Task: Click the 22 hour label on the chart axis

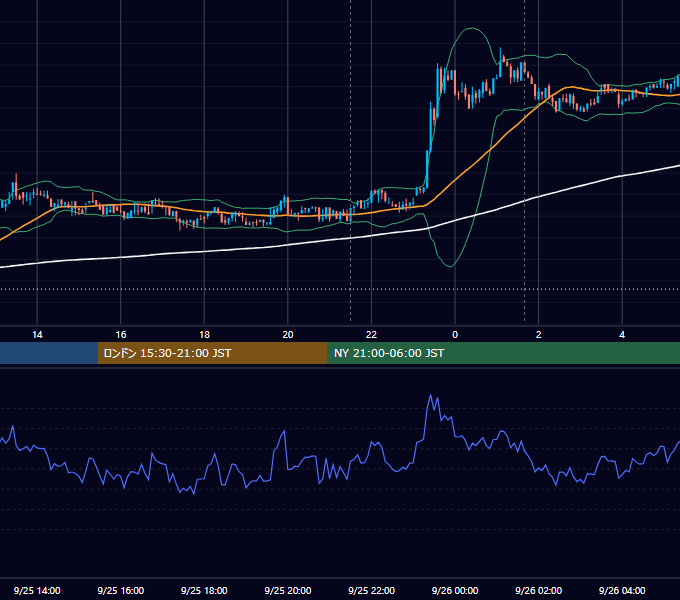Action: tap(371, 335)
